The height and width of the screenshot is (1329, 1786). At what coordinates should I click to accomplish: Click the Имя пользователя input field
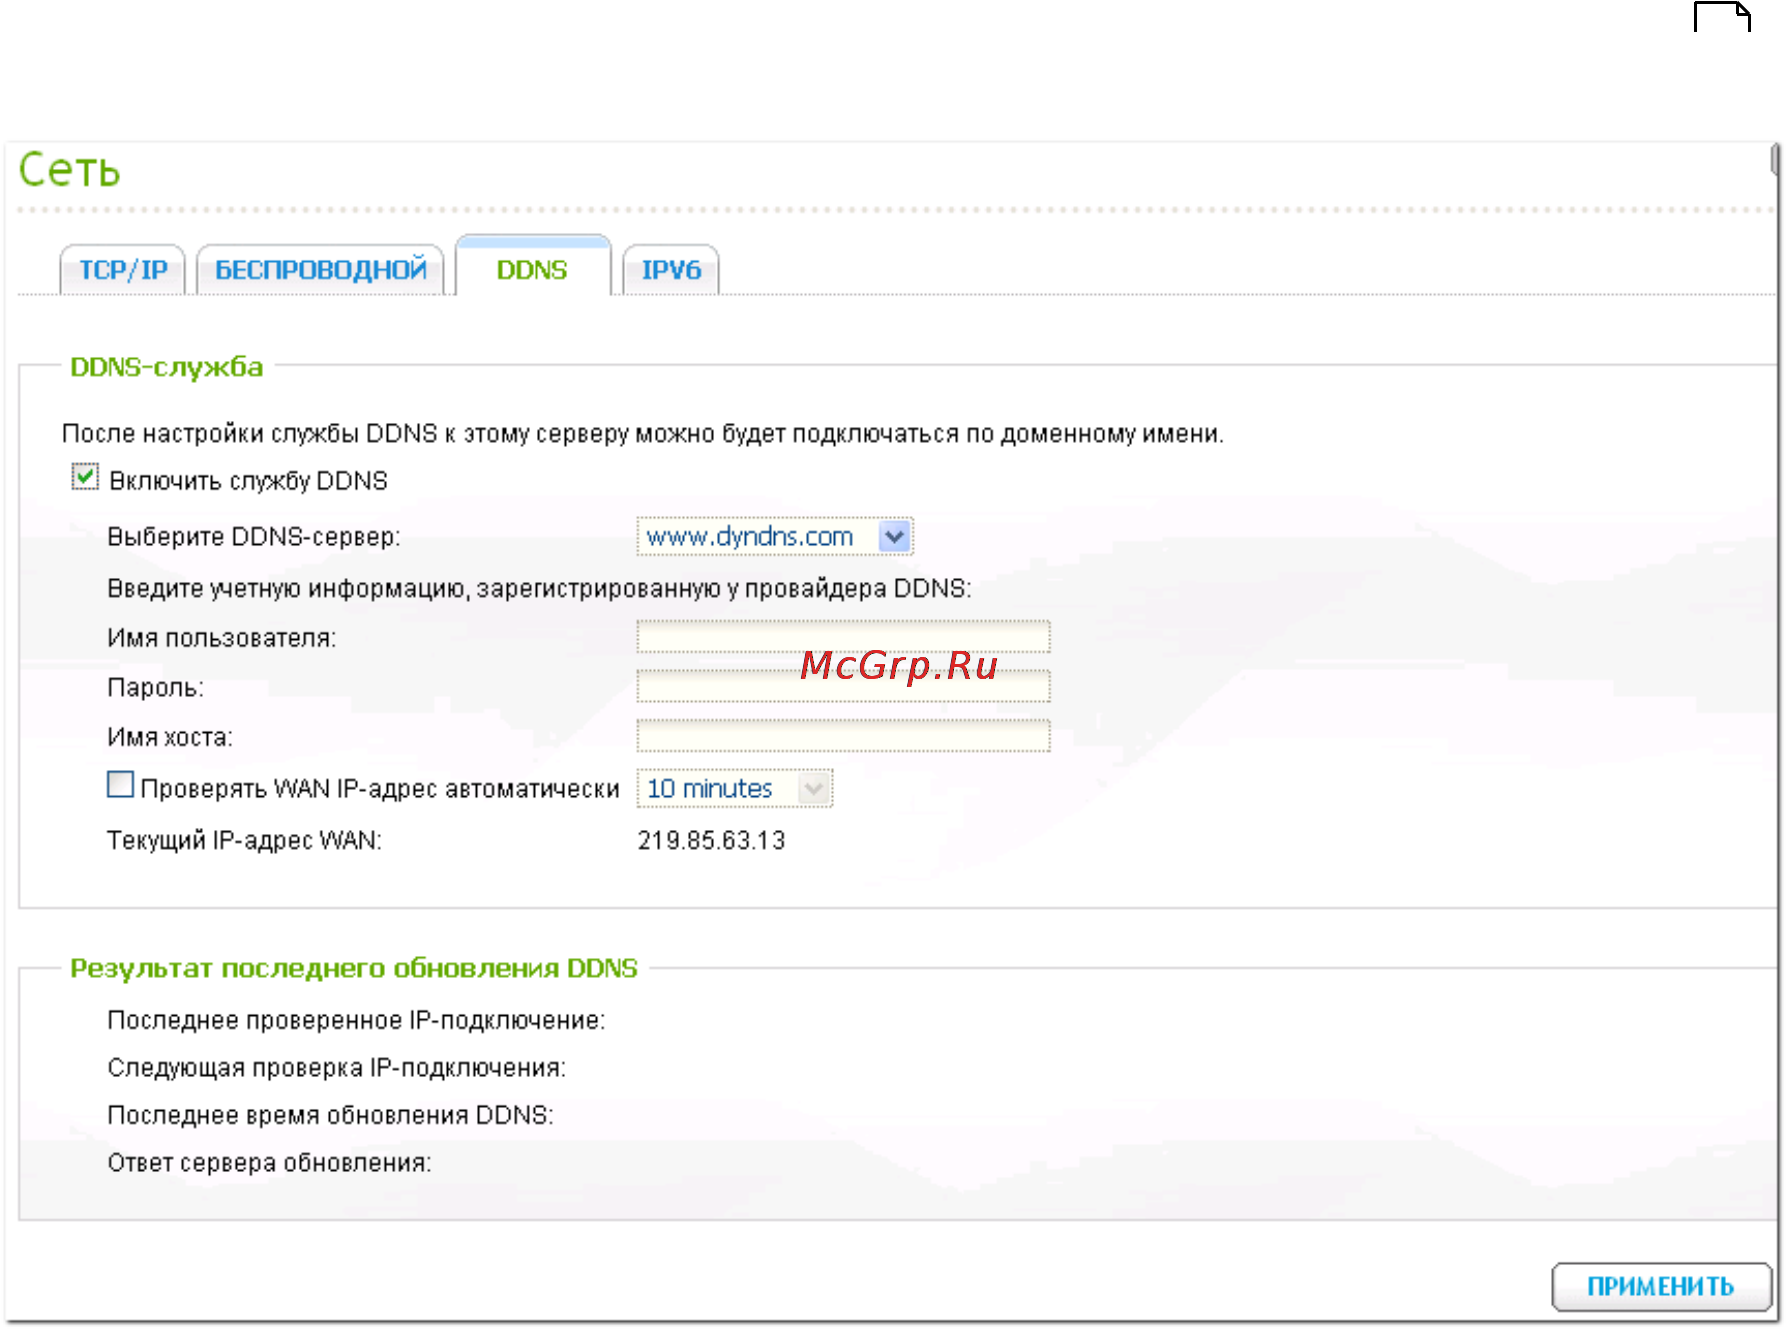click(x=843, y=636)
